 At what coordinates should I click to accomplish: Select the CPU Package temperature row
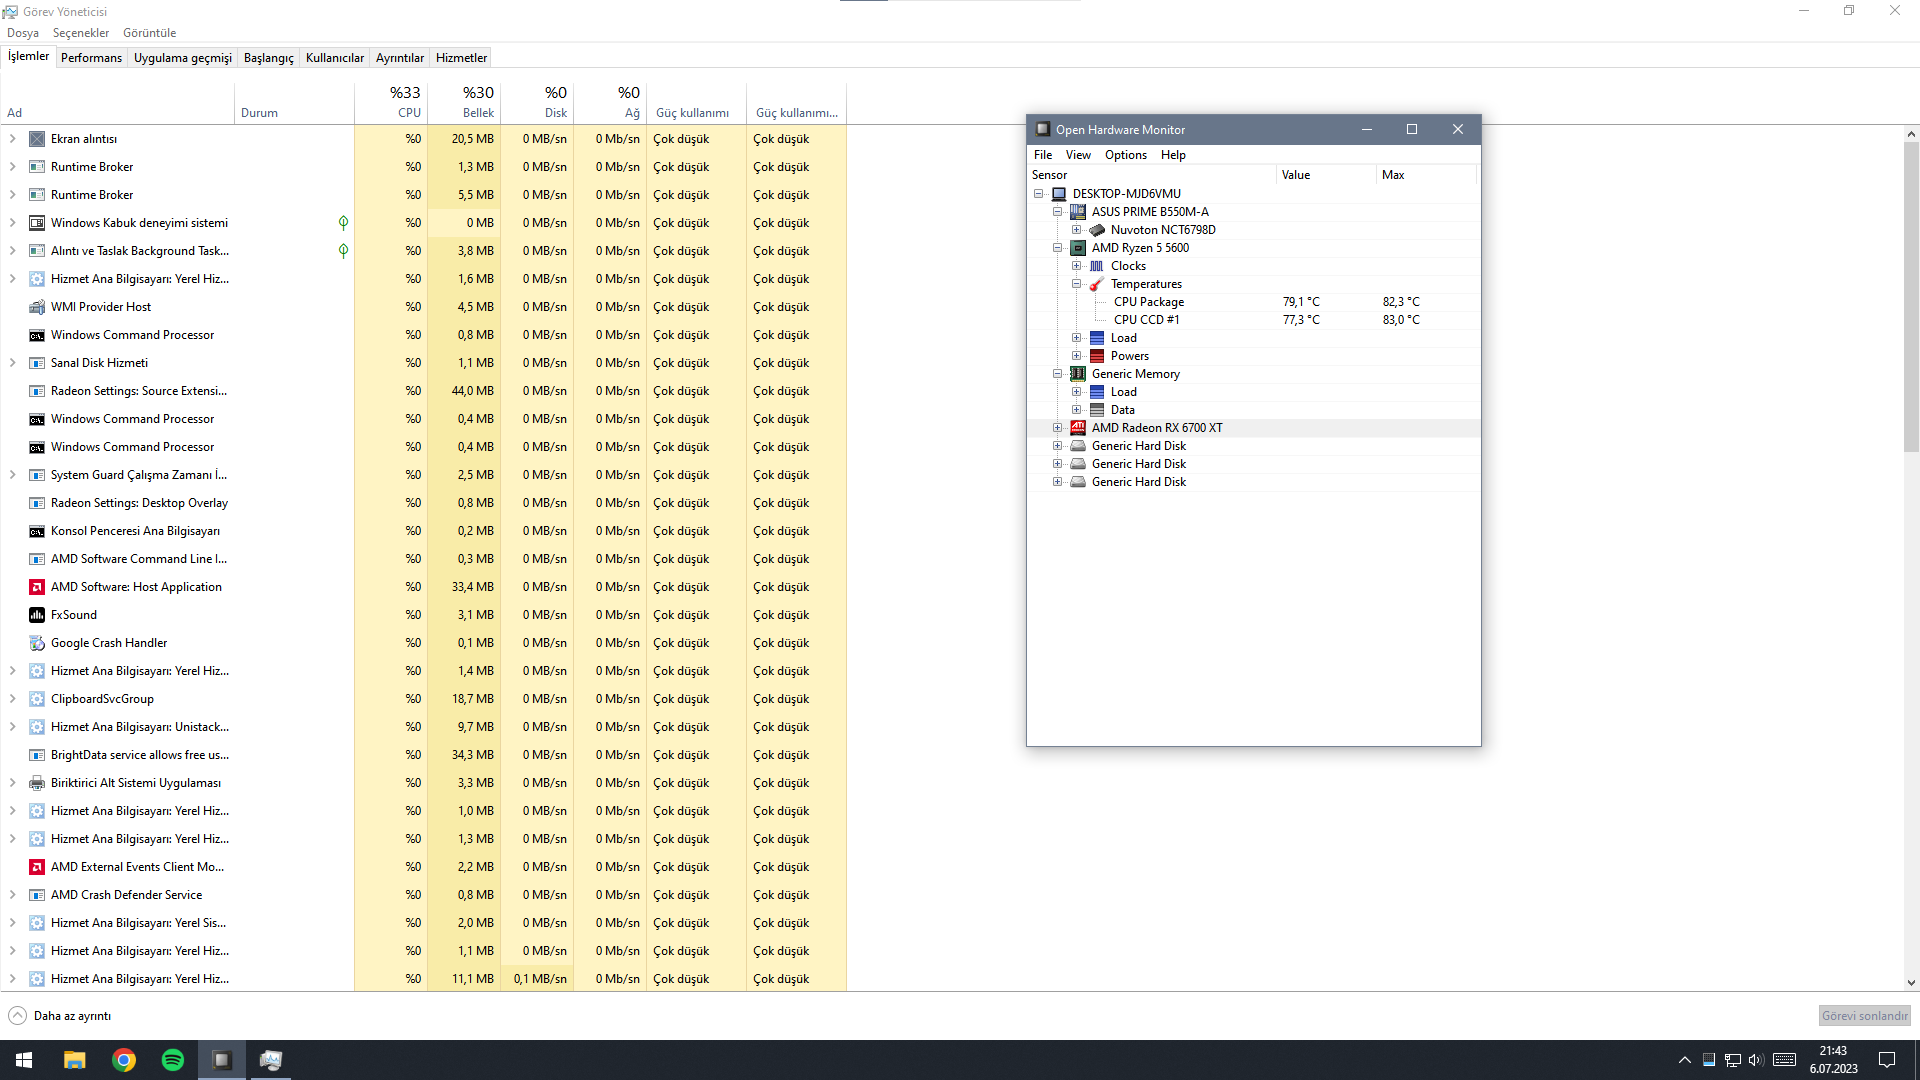pyautogui.click(x=1254, y=302)
